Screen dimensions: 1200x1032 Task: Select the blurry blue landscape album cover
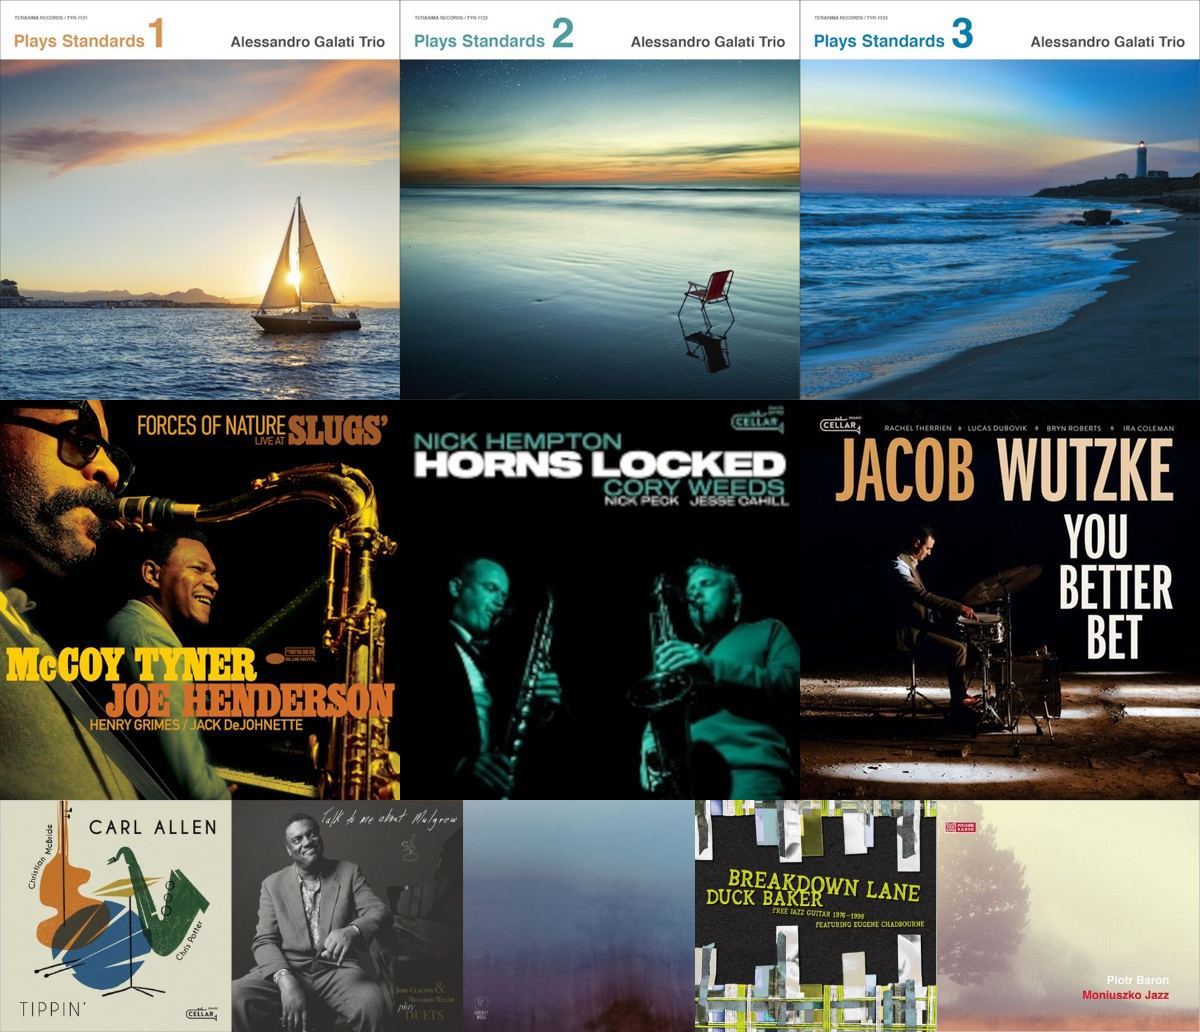click(x=579, y=916)
